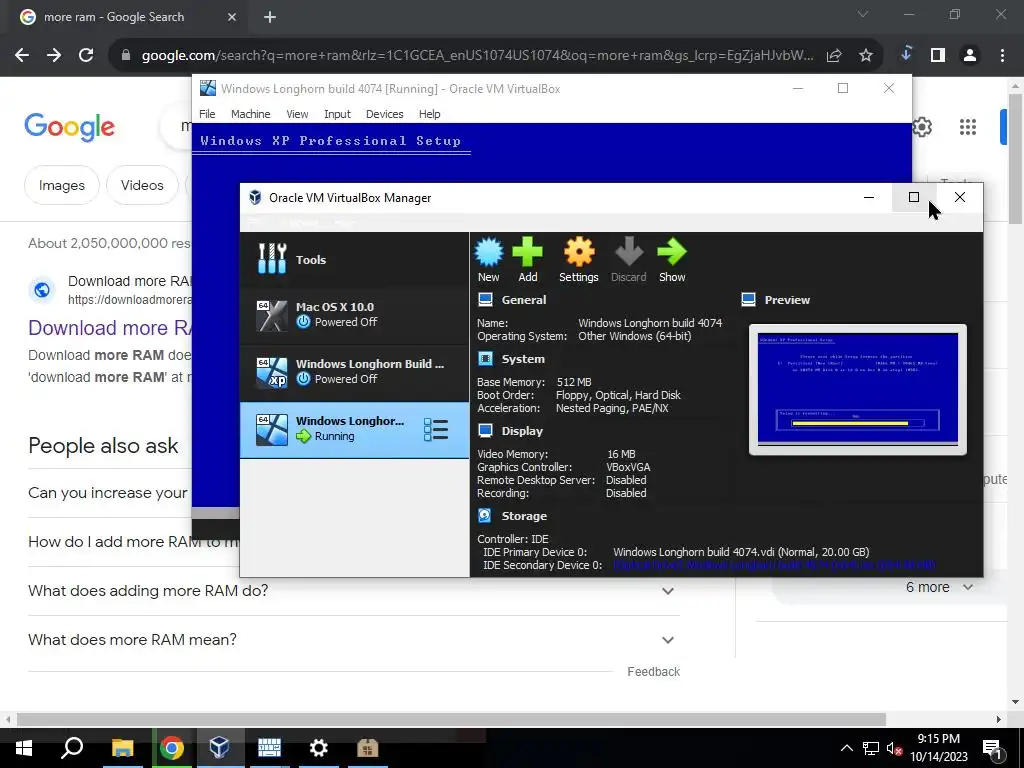Switch to Chrome on taskbar
1024x768 pixels.
[172, 748]
